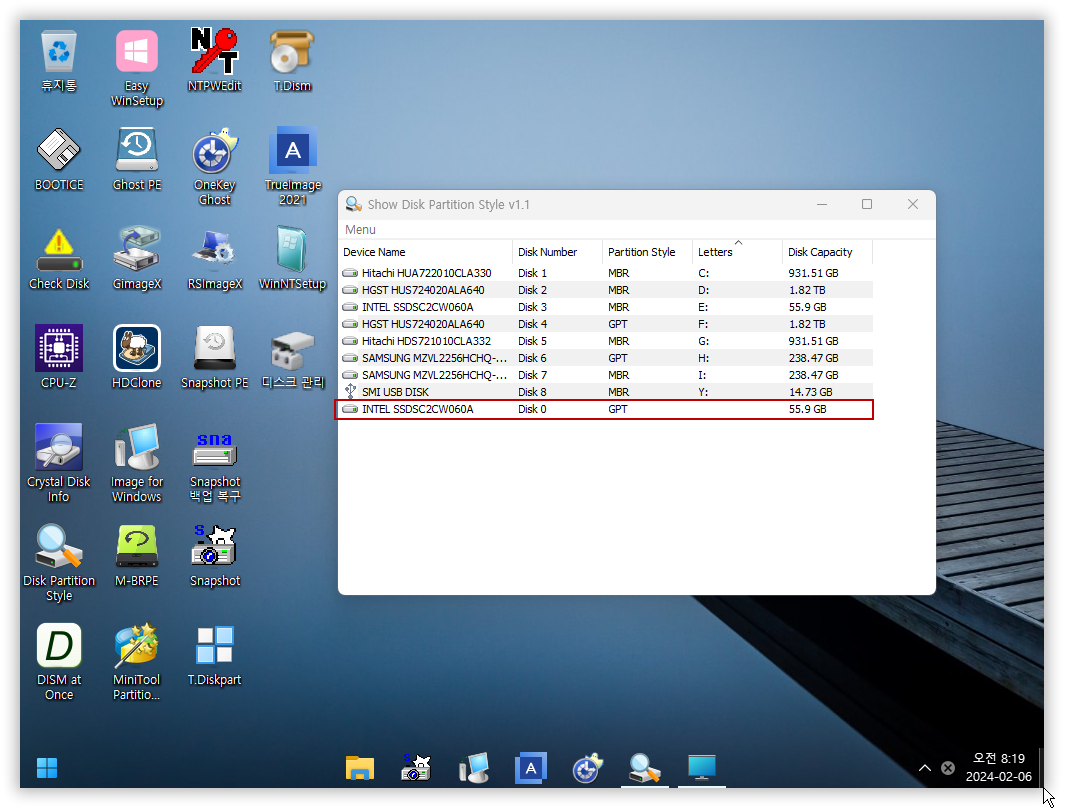Sort by Partition Style column header
Viewport: 1065px width, 809px height.
click(x=647, y=252)
